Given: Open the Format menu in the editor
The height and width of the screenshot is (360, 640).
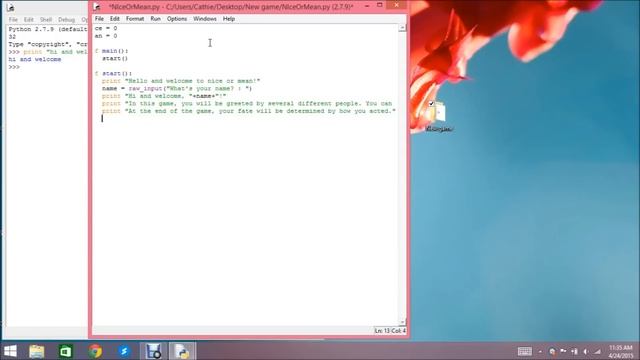Looking at the screenshot, I should click(x=135, y=19).
